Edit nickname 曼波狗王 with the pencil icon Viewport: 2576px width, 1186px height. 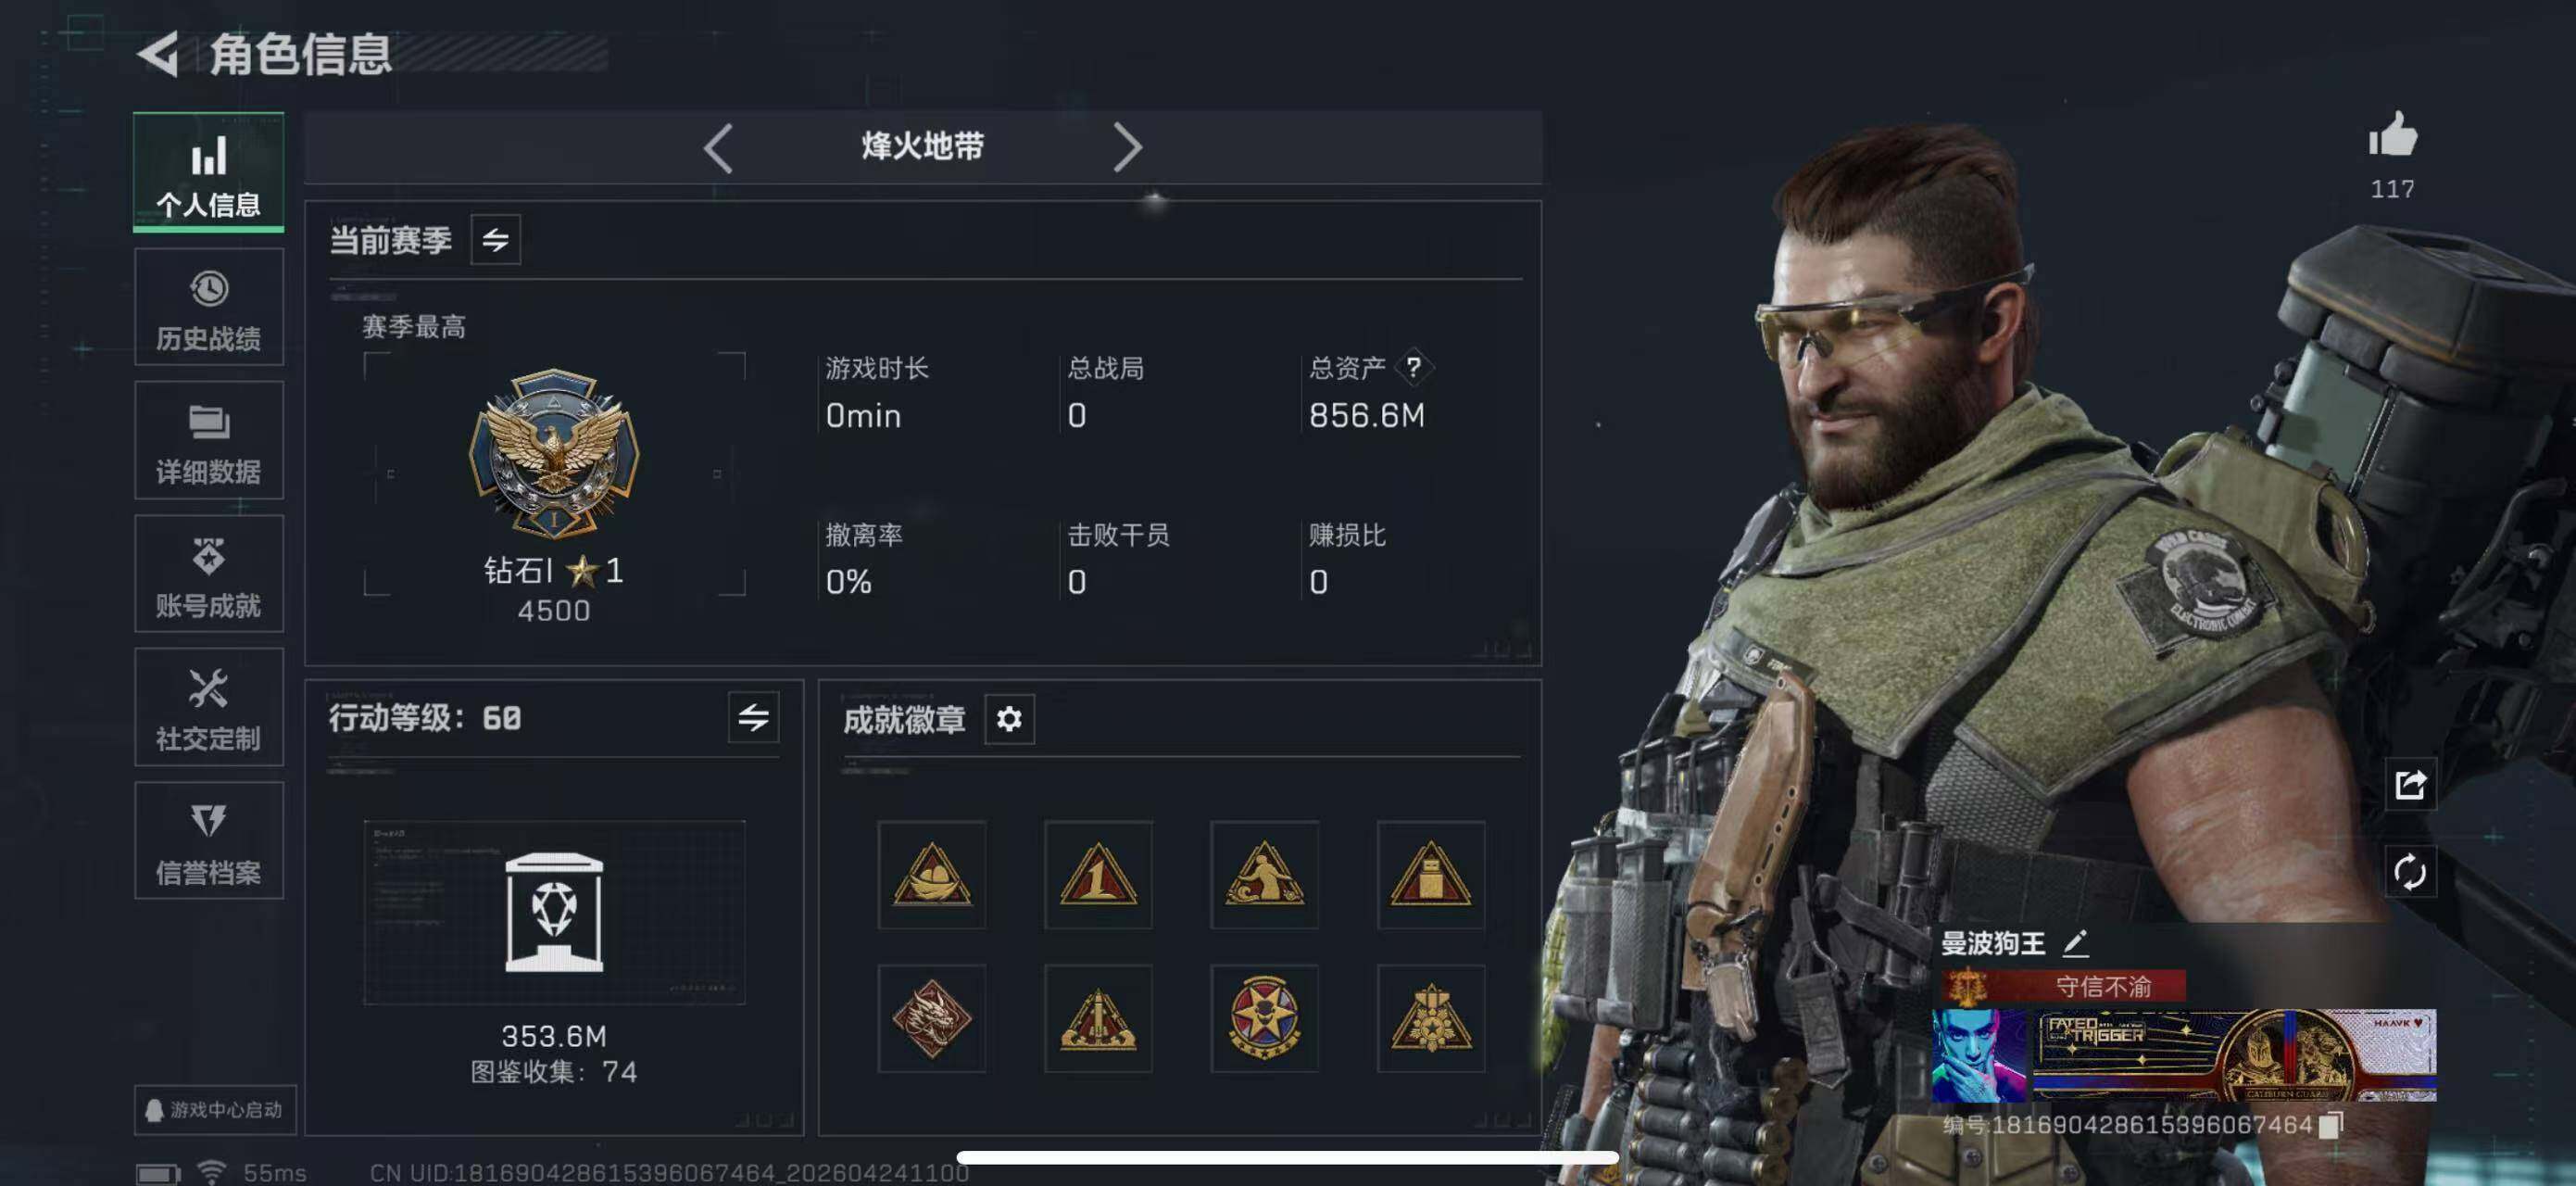click(x=2075, y=942)
